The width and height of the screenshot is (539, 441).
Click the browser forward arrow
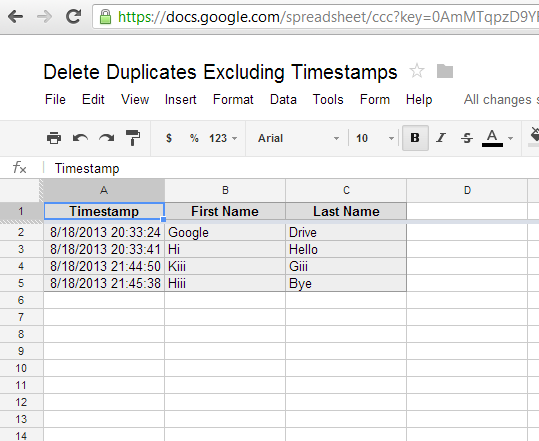coord(44,16)
